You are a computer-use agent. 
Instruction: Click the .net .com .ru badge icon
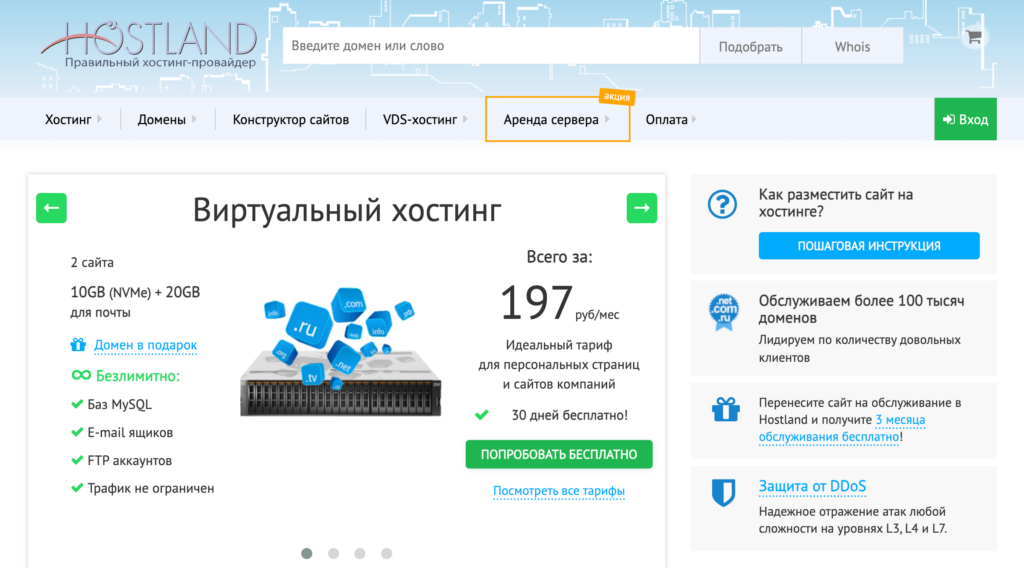point(724,313)
